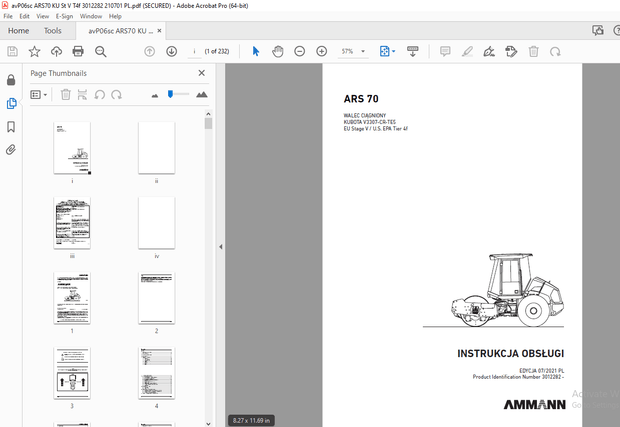Open the E-Sign menu
620x427 pixels.
(64, 16)
